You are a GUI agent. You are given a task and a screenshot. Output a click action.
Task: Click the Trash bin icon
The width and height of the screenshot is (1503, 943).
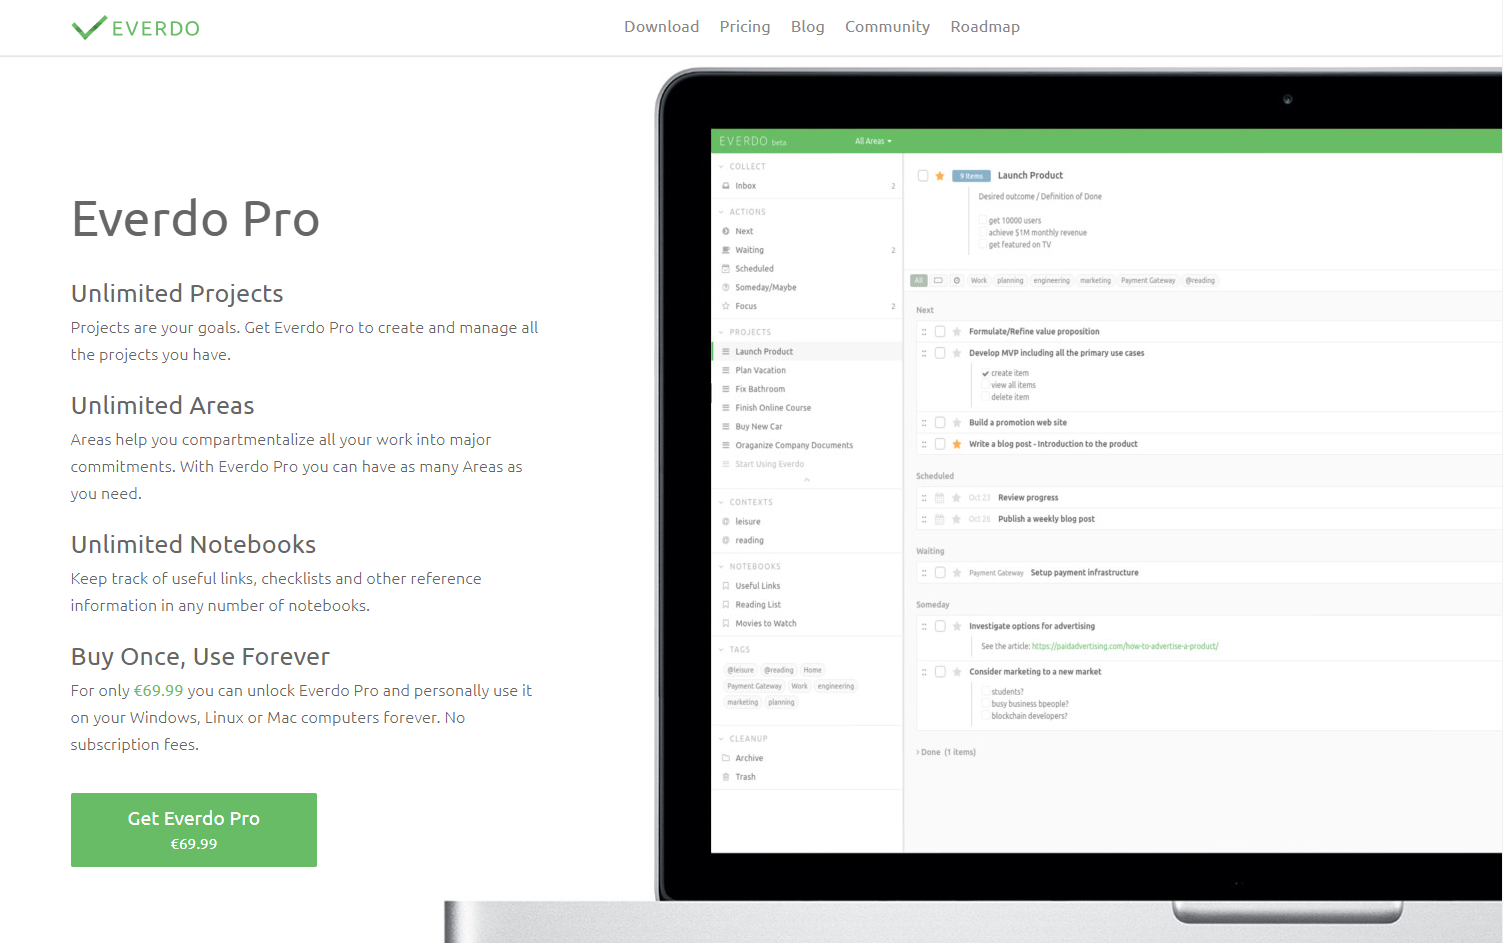click(x=726, y=777)
